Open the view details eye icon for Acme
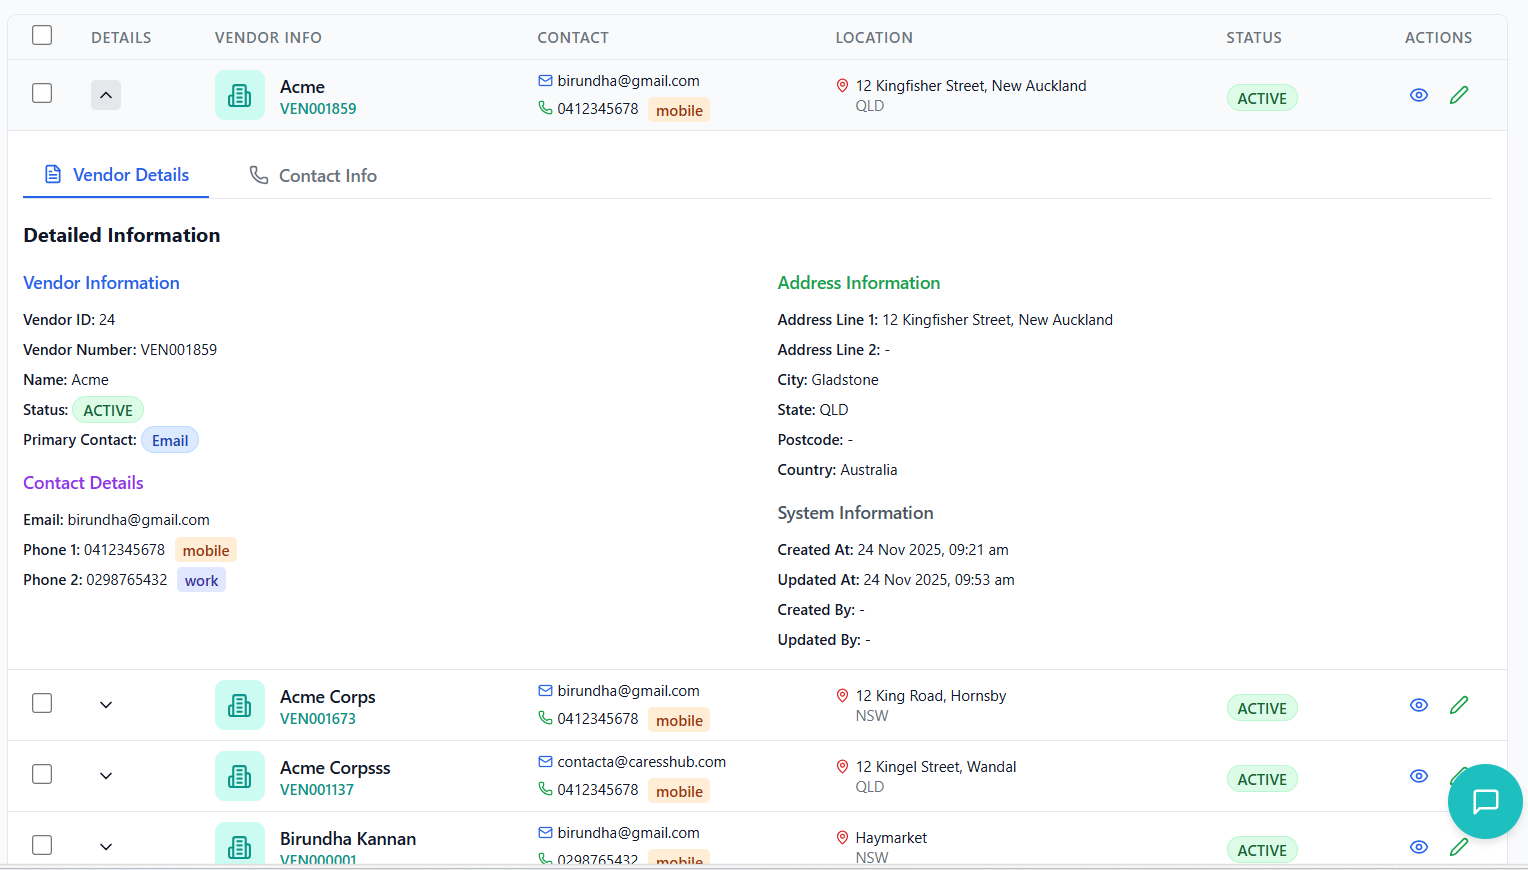1528x870 pixels. pos(1418,94)
